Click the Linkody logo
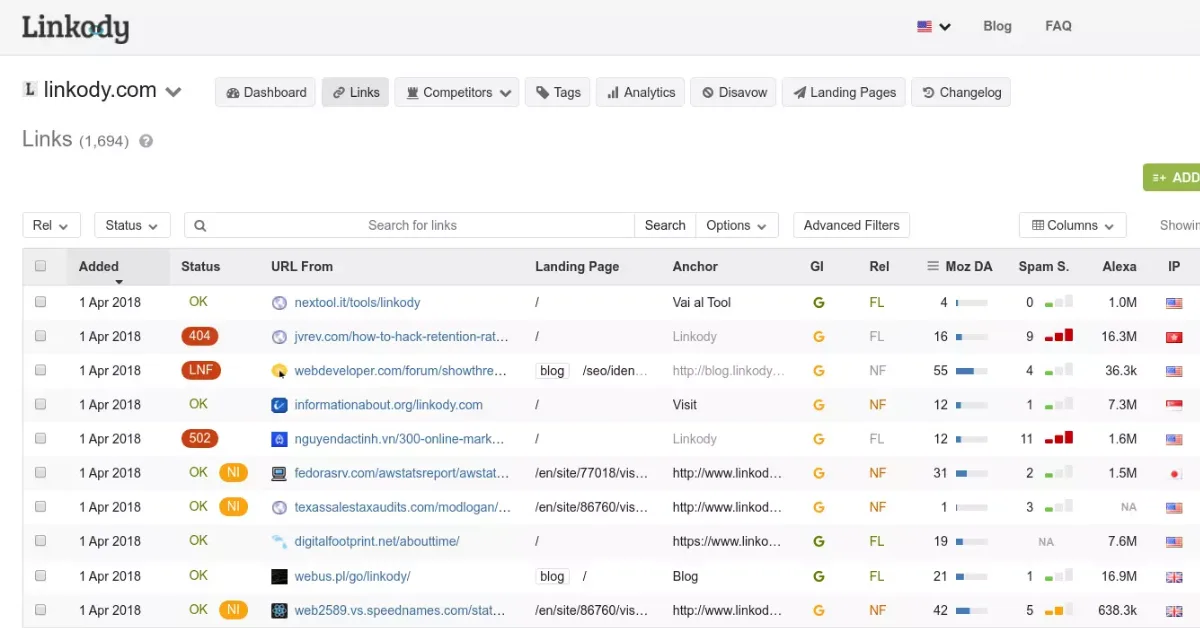1200x628 pixels. point(75,28)
